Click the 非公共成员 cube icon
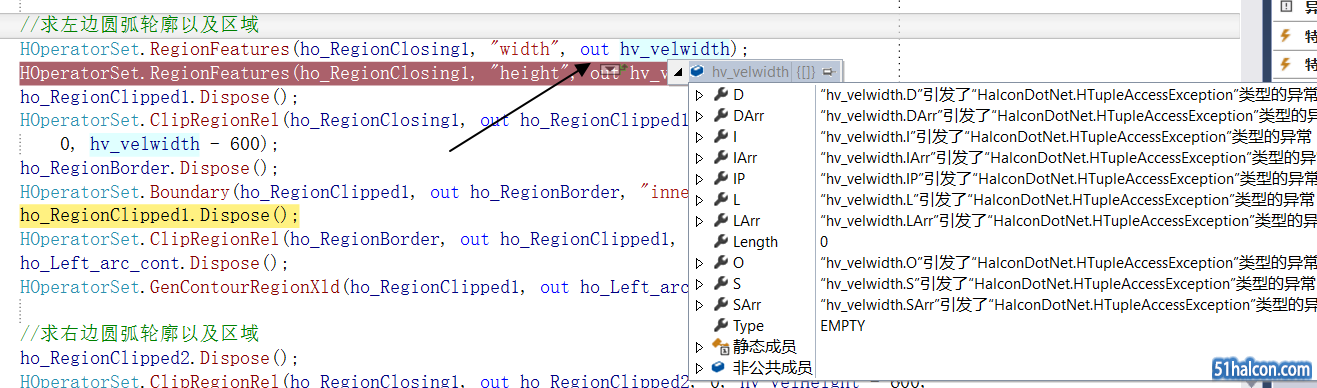Image resolution: width=1317 pixels, height=388 pixels. tap(720, 368)
